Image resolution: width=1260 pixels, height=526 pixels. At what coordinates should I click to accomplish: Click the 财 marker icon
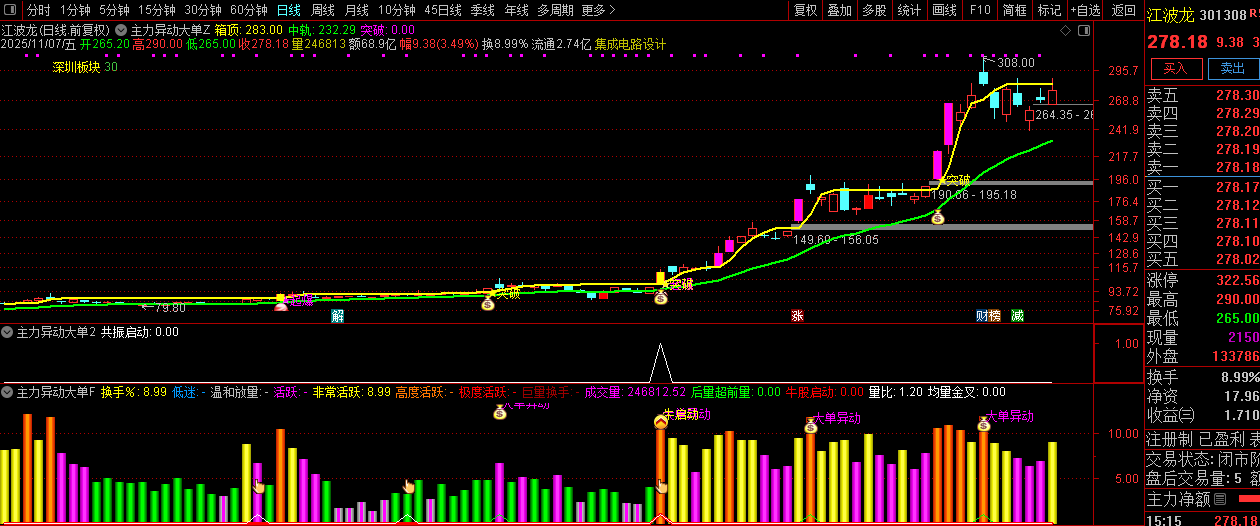[982, 316]
